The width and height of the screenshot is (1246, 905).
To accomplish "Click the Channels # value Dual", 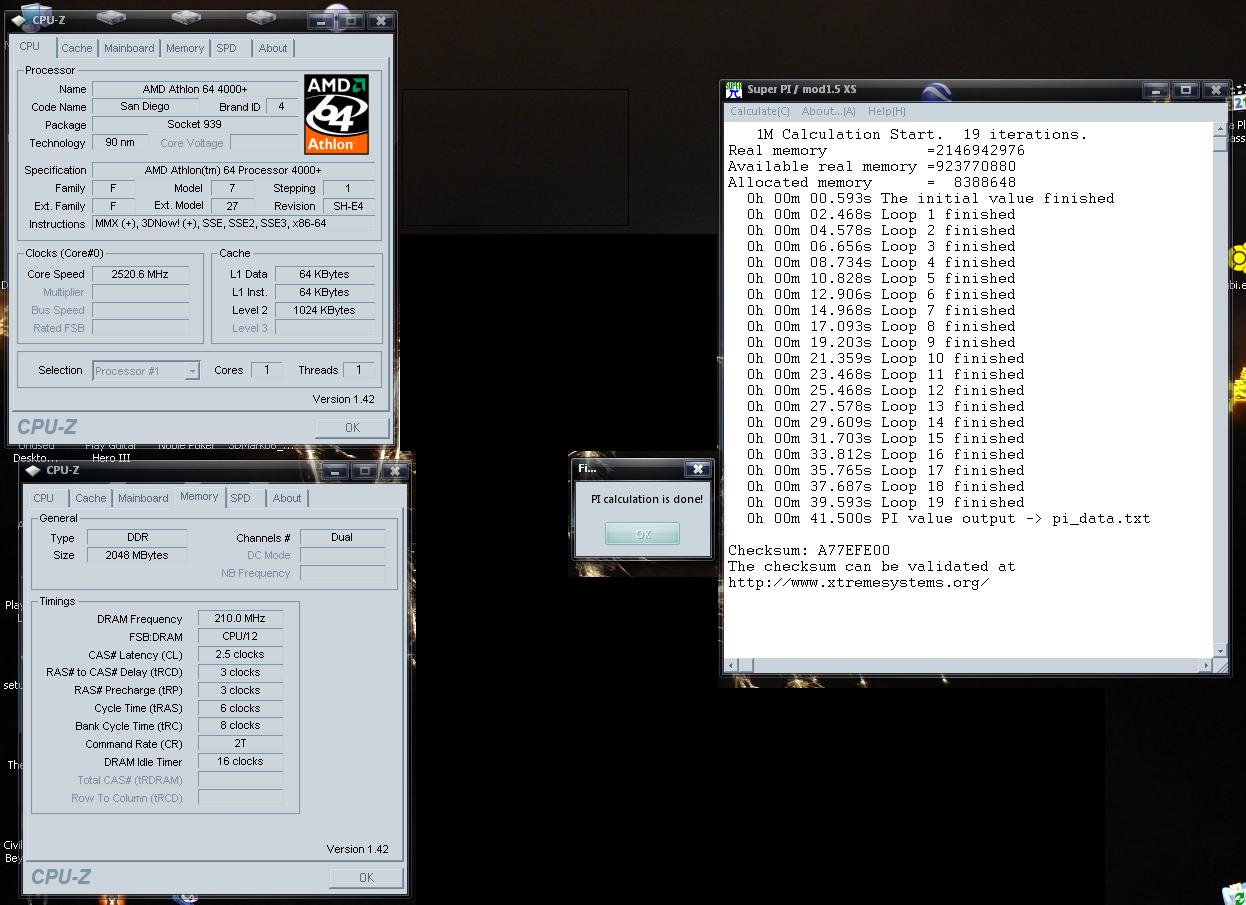I will point(342,538).
